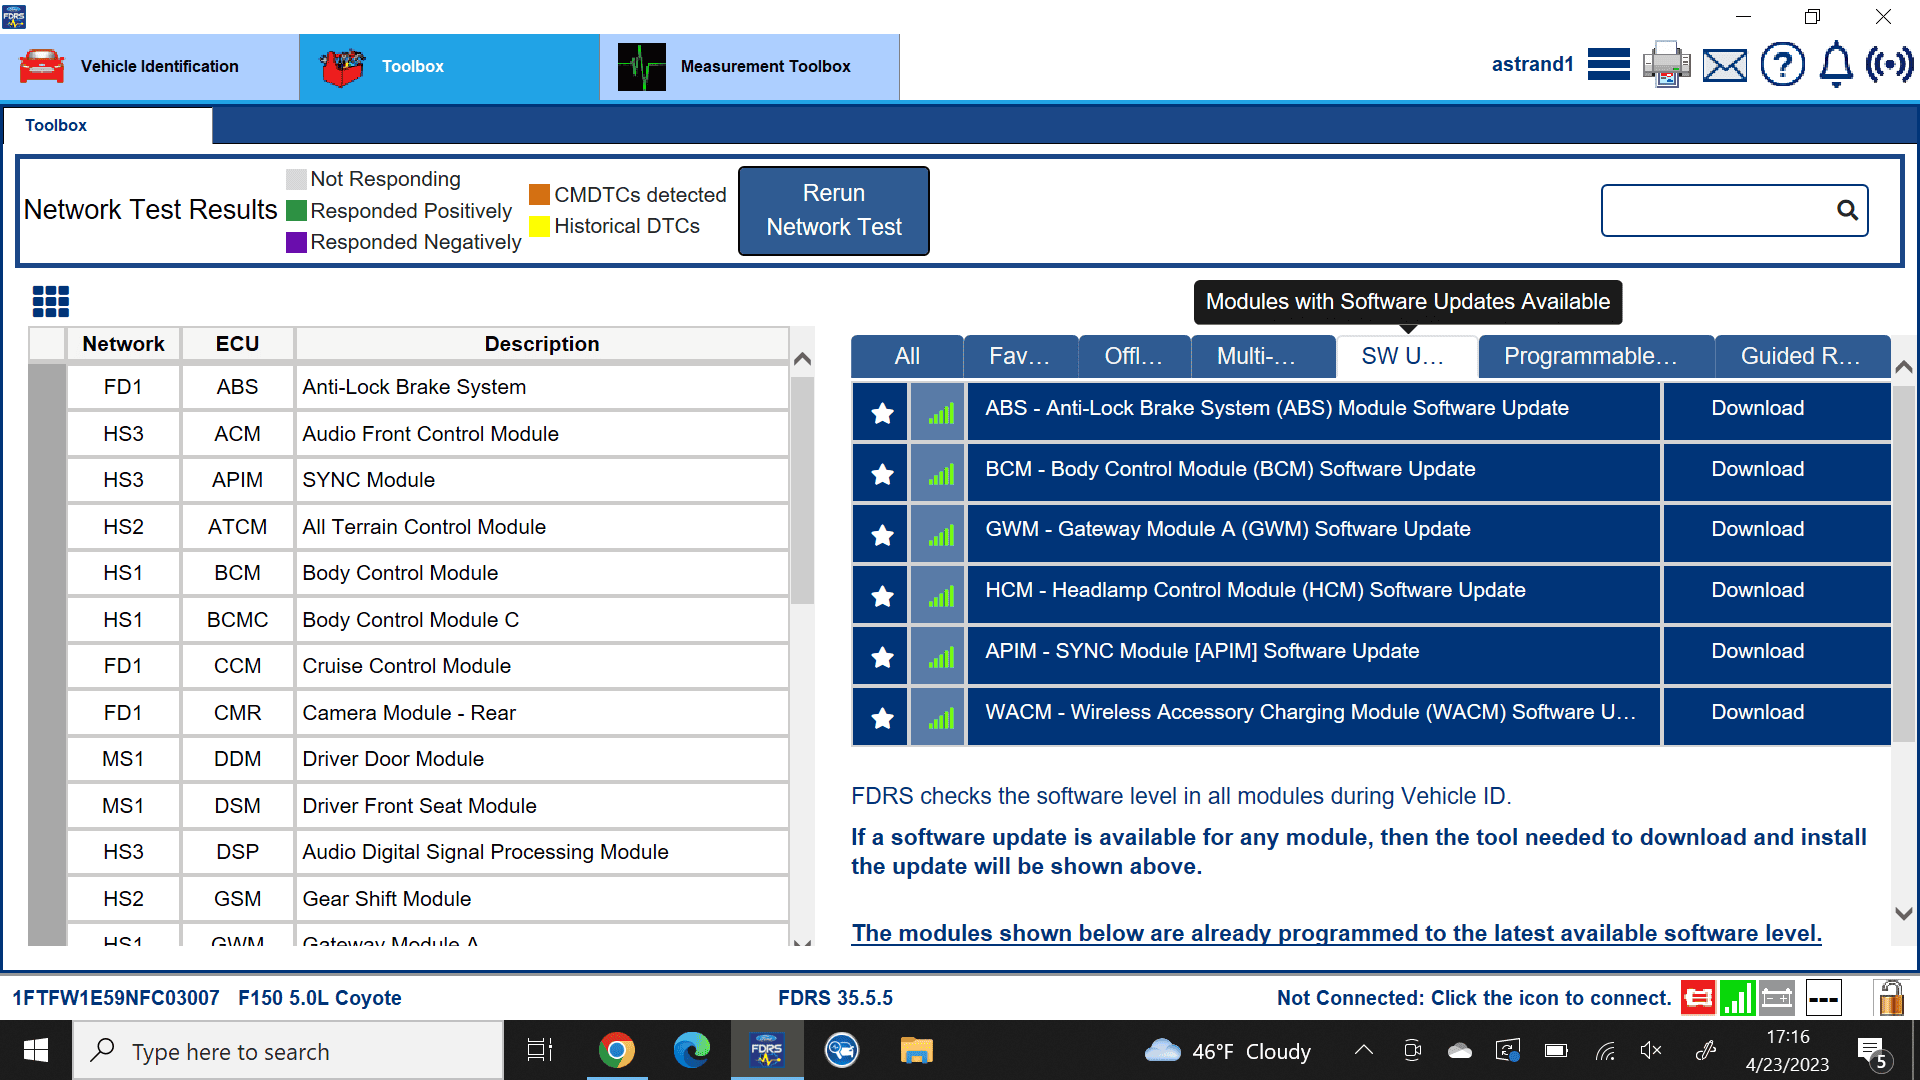
Task: Download the BCM software update
Action: click(x=1757, y=469)
